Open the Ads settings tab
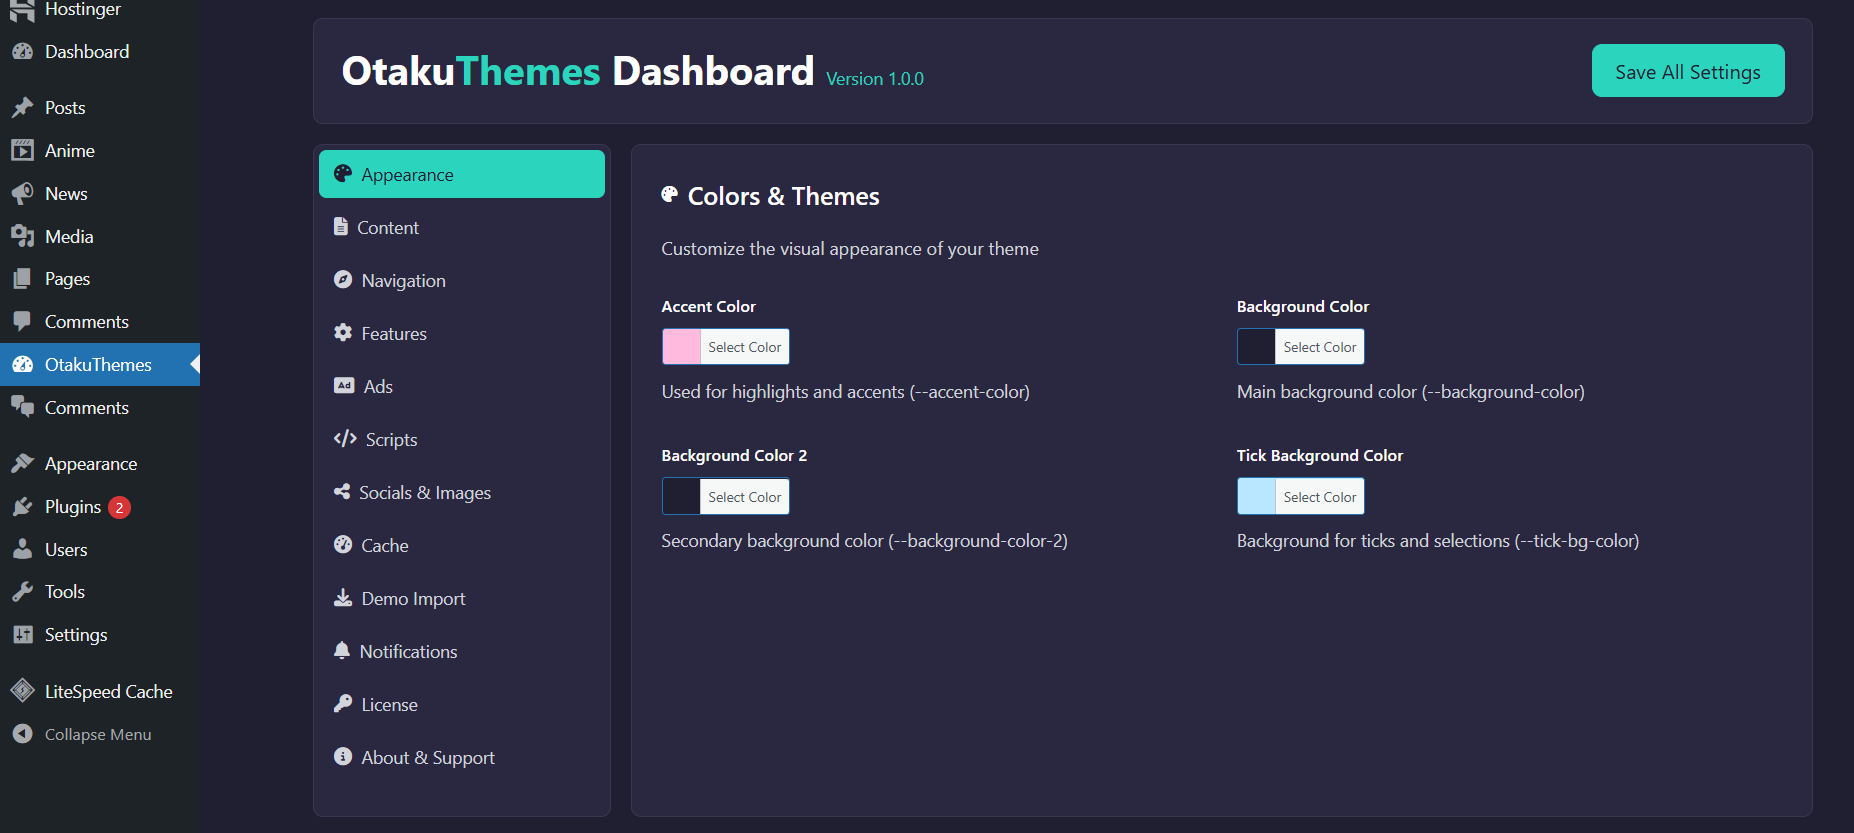 [462, 386]
